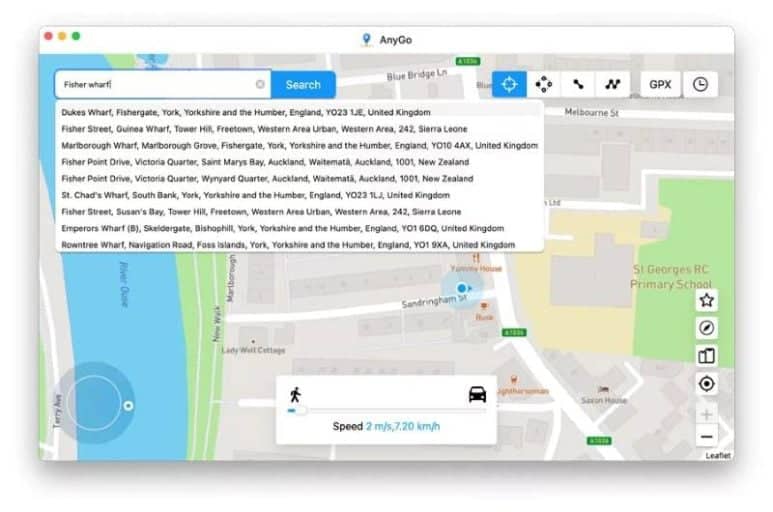Select Dukes Wharf, Fishergate, York suggestion
Screen dimensions: 773x512
click(x=246, y=112)
